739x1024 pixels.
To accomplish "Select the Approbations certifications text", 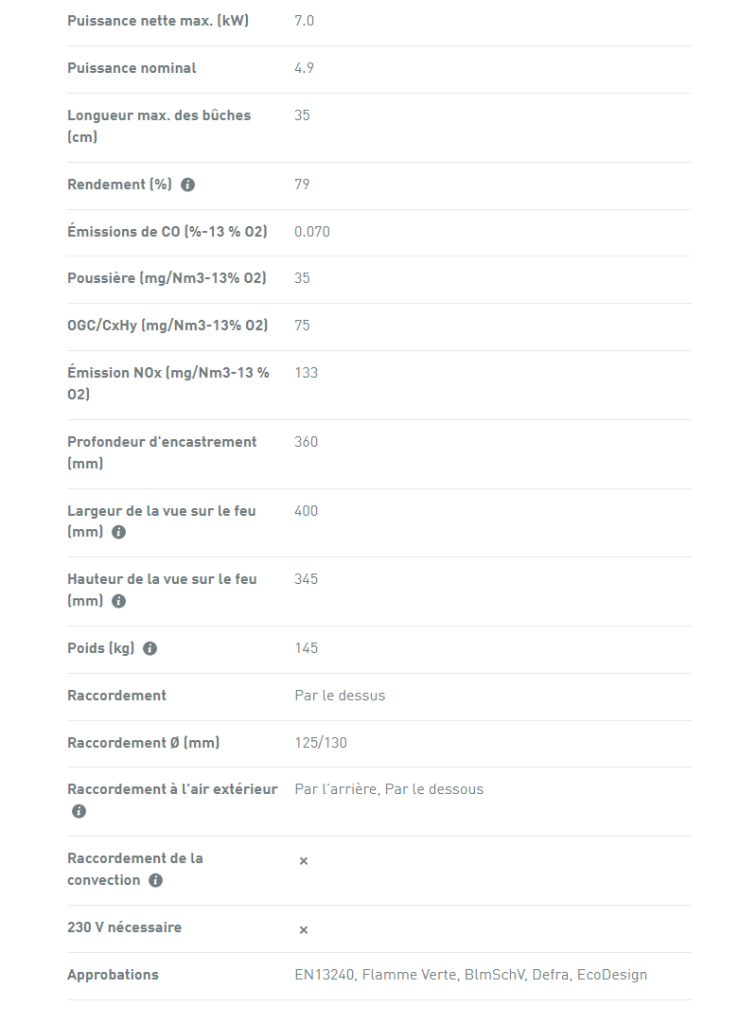I will (x=471, y=974).
